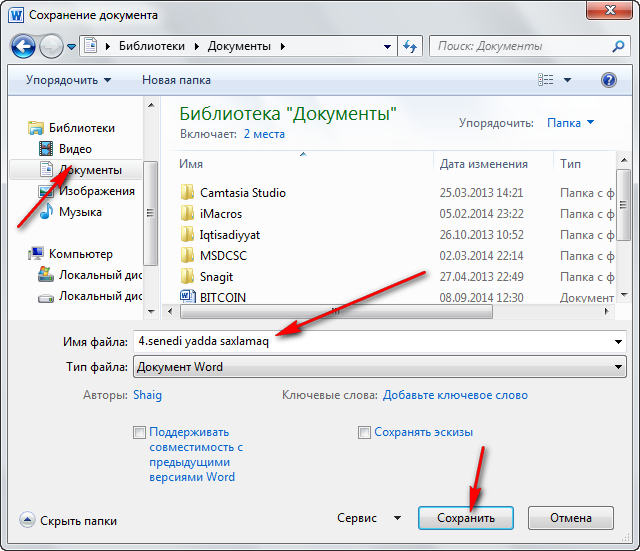Click the Camtasia Studio folder icon
The image size is (640, 551).
pos(187,192)
